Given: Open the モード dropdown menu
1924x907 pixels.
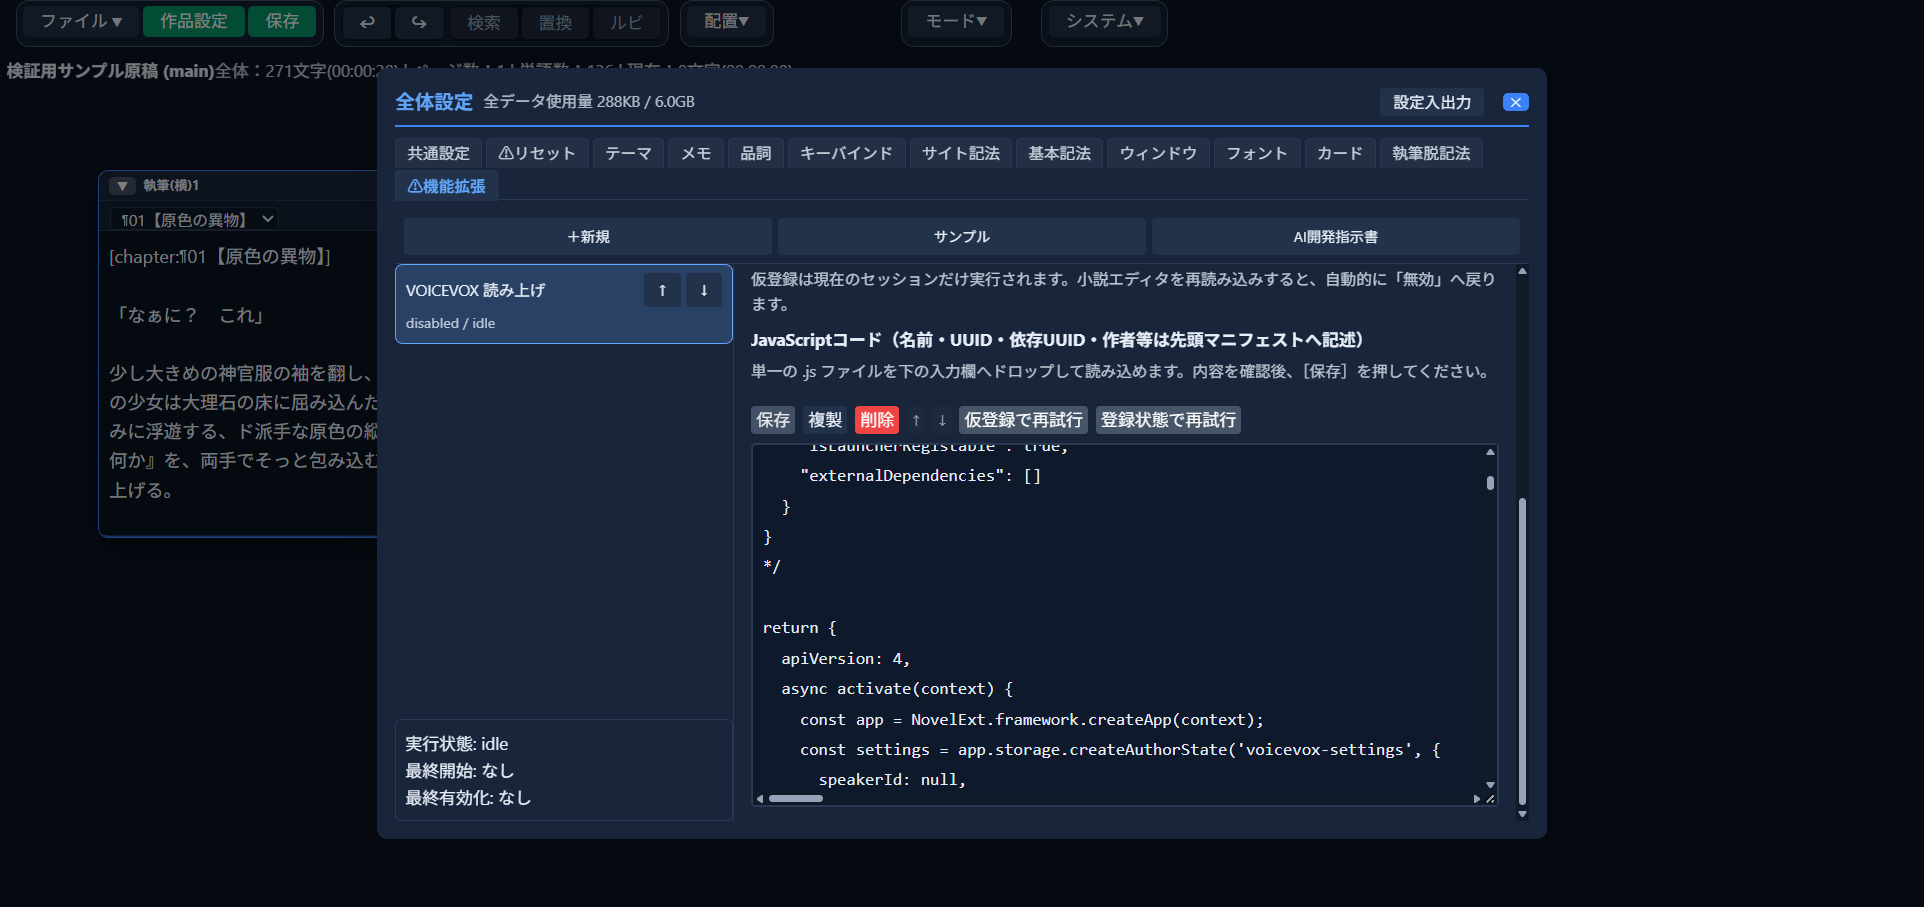Looking at the screenshot, I should click(x=956, y=22).
